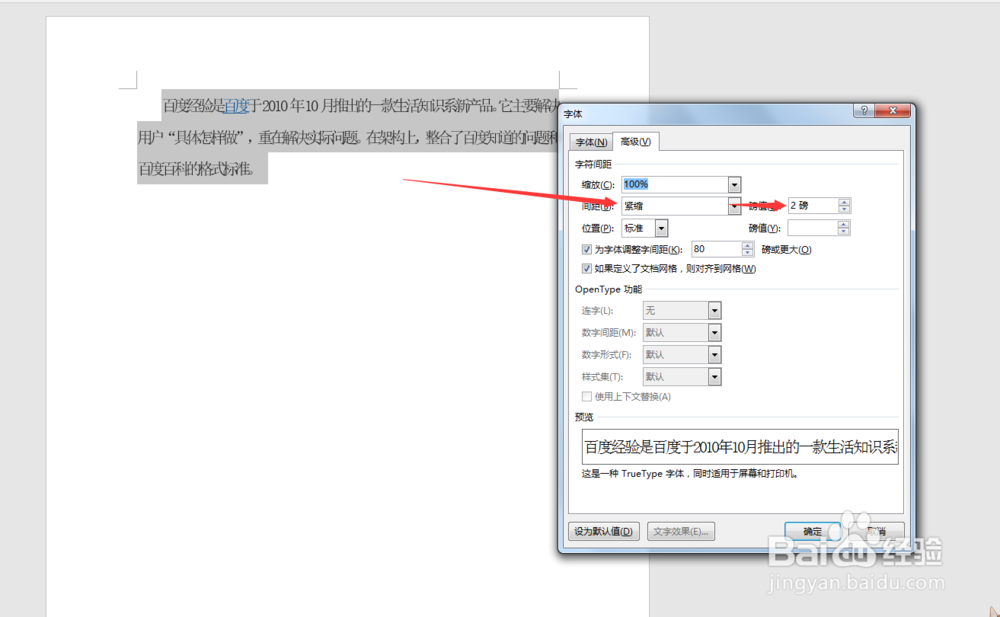Screen dimensions: 1000x617
Task: Click the kerning value field showing 80
Action: 716,249
